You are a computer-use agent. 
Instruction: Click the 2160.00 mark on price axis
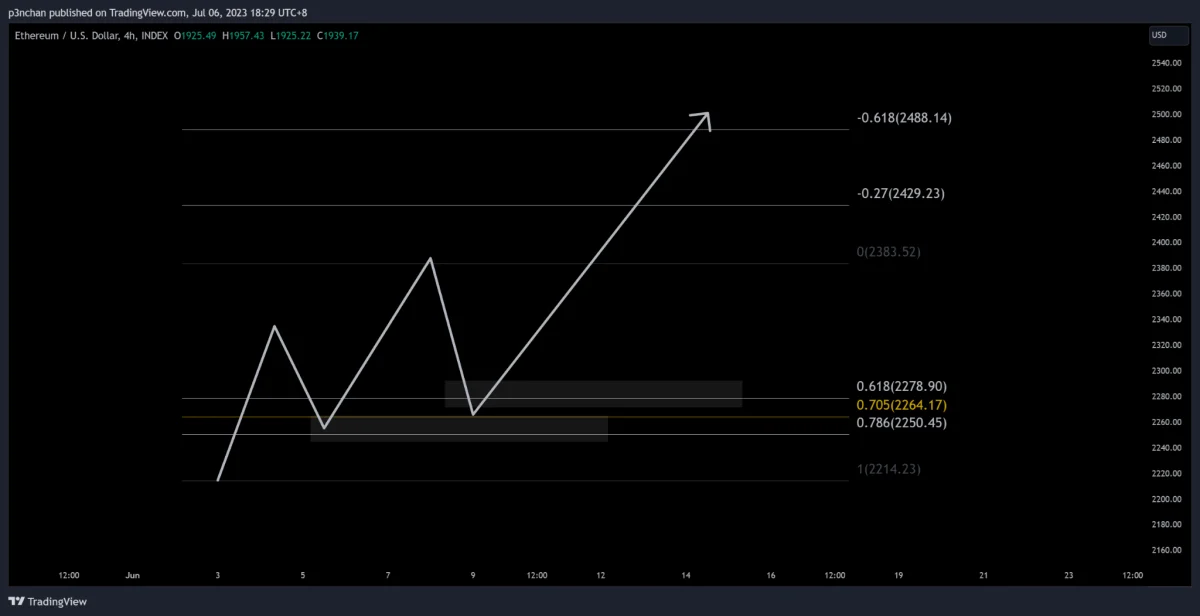[1167, 550]
